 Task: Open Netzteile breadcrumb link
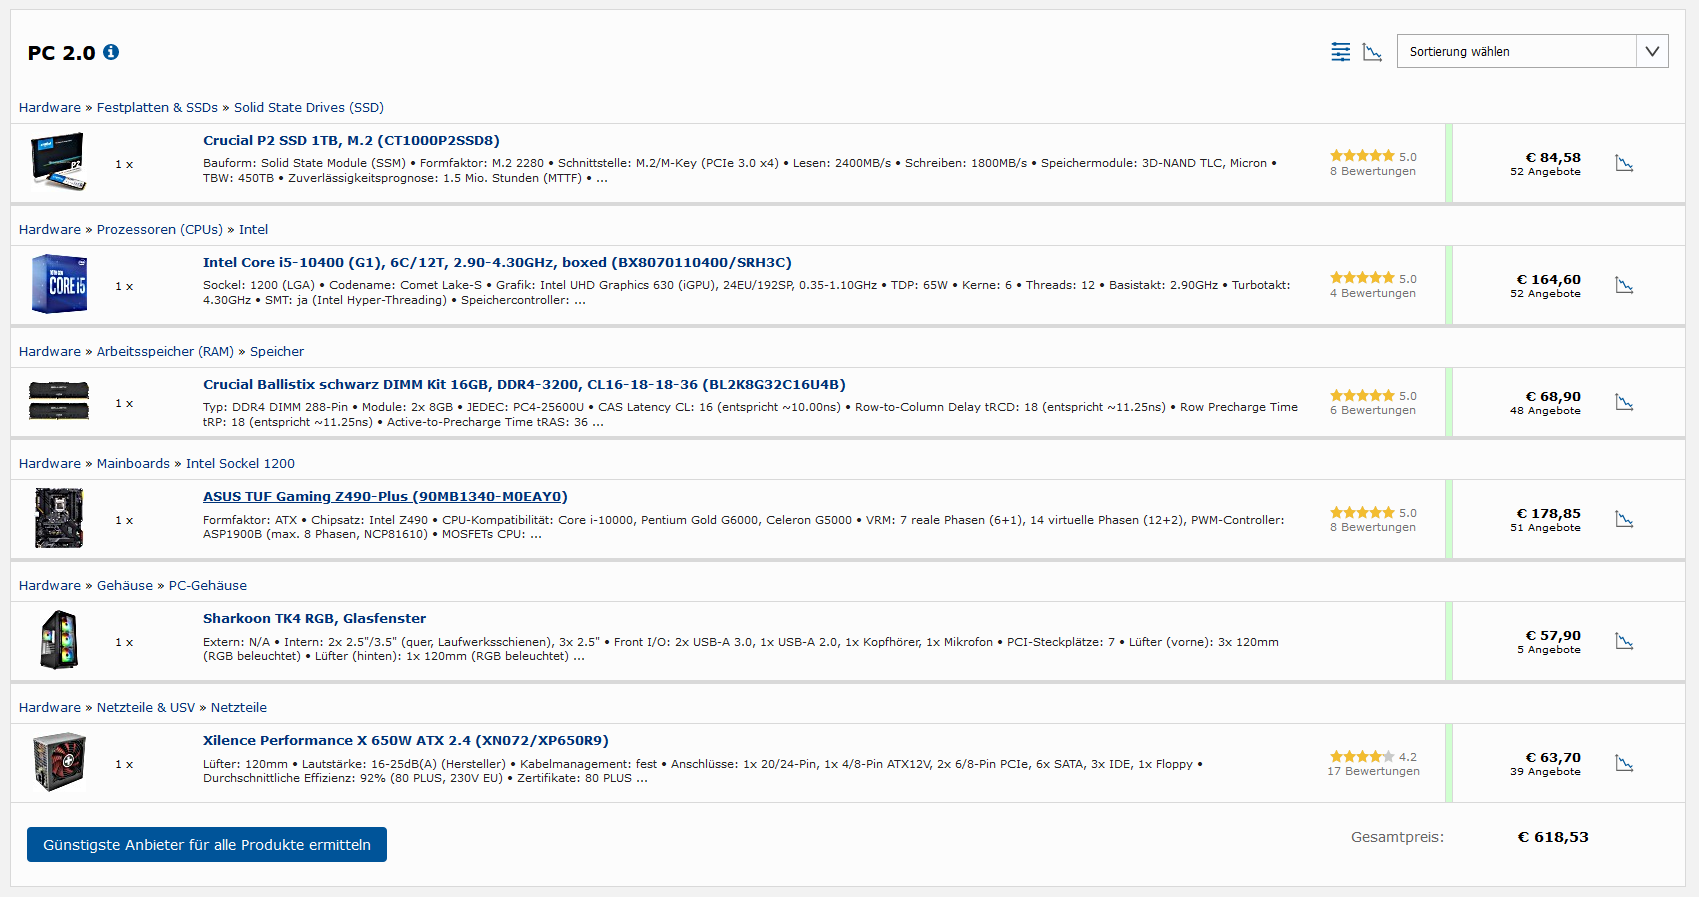coord(239,708)
